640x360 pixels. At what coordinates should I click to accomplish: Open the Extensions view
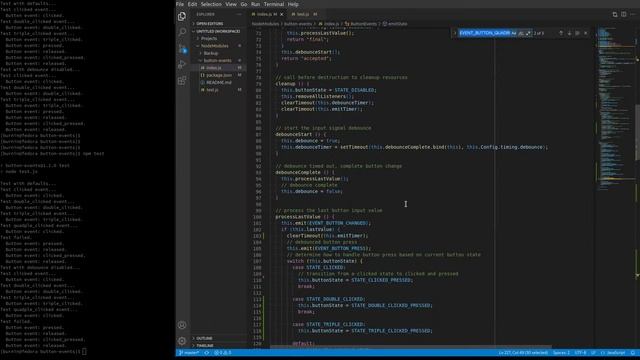[182, 81]
